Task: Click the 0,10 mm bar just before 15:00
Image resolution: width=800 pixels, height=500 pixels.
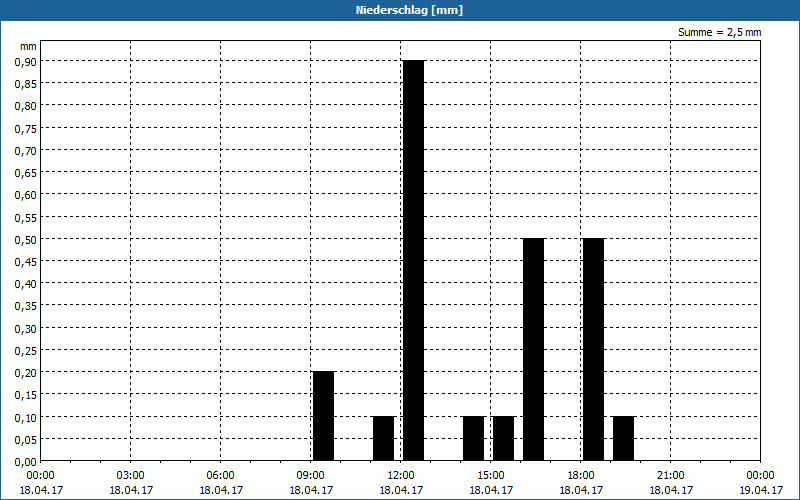Action: [x=473, y=438]
